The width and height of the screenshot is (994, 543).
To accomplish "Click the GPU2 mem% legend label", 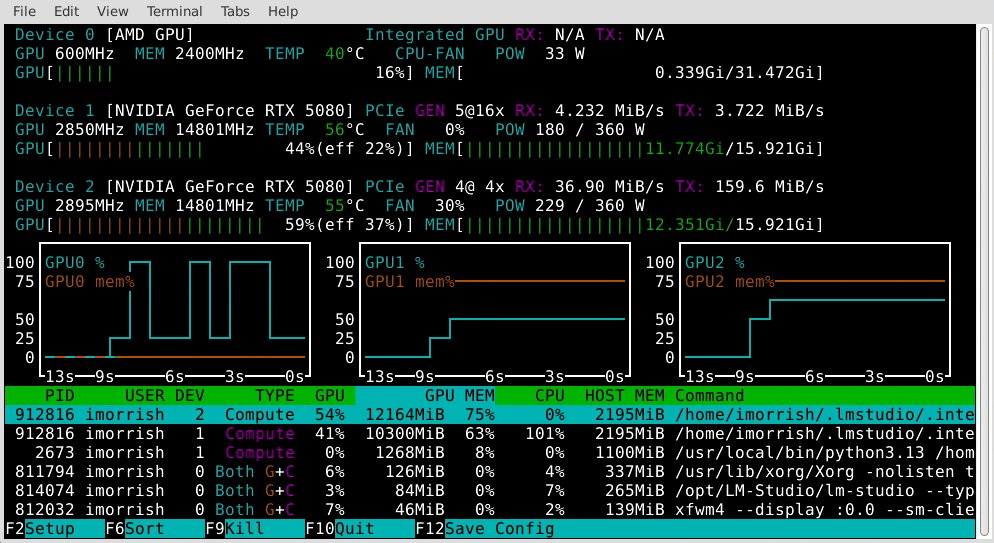I will [x=730, y=281].
